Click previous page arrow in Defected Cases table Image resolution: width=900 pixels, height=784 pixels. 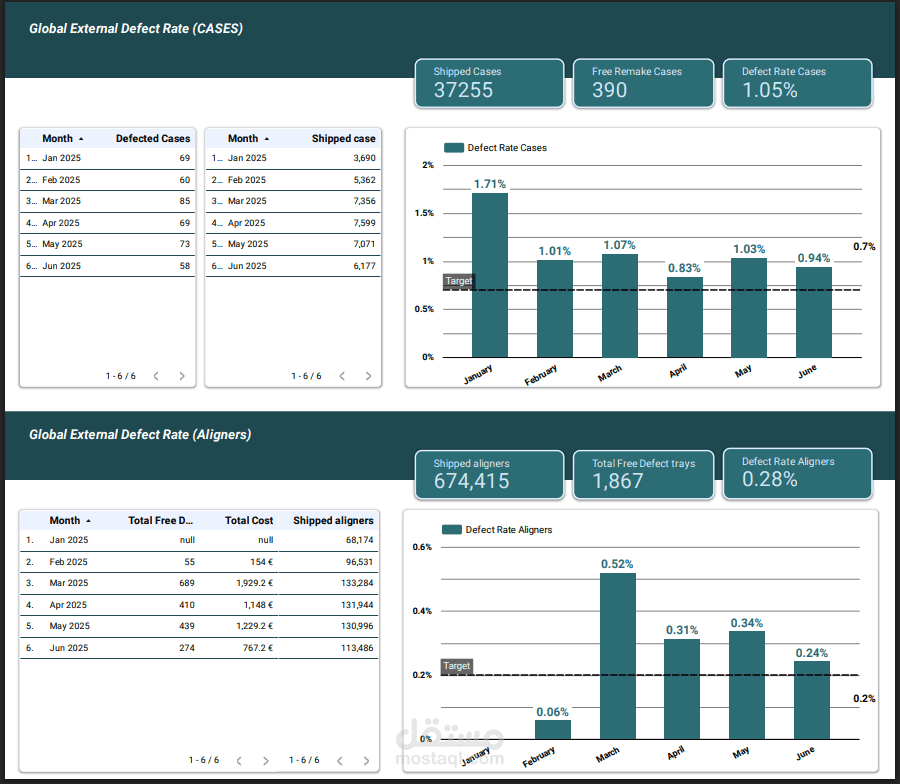156,376
